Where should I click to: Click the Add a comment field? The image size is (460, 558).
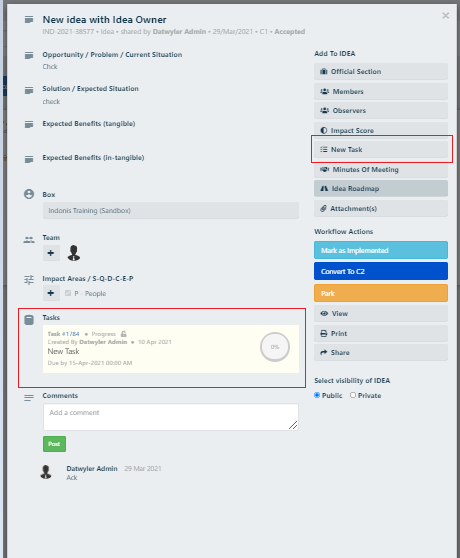(171, 417)
